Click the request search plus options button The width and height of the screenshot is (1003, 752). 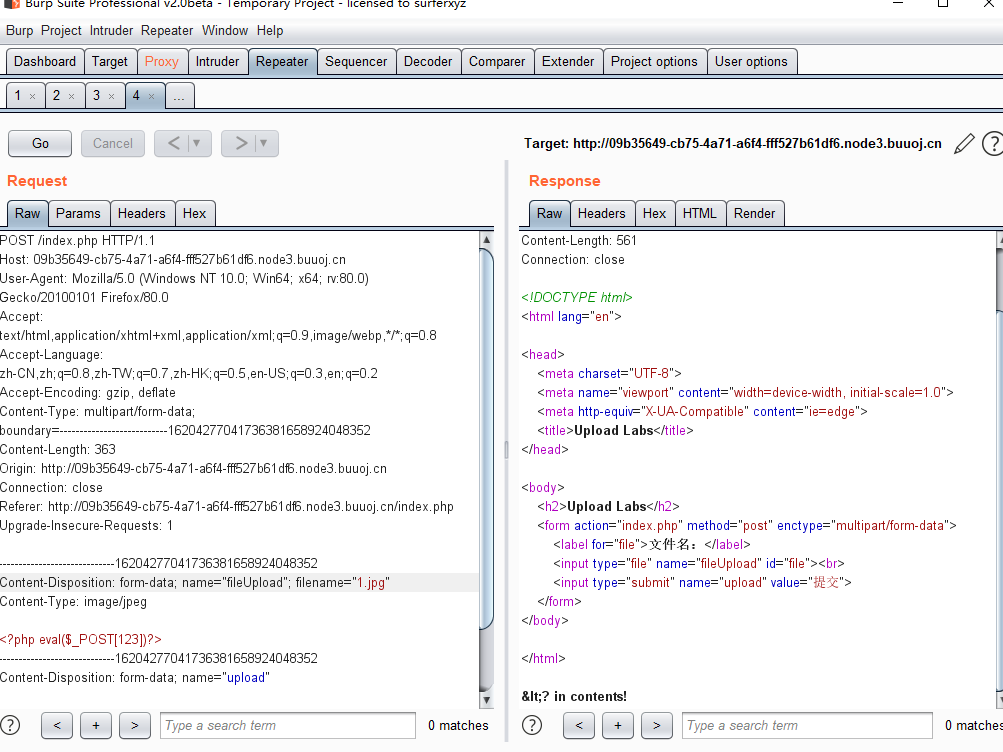click(x=96, y=725)
